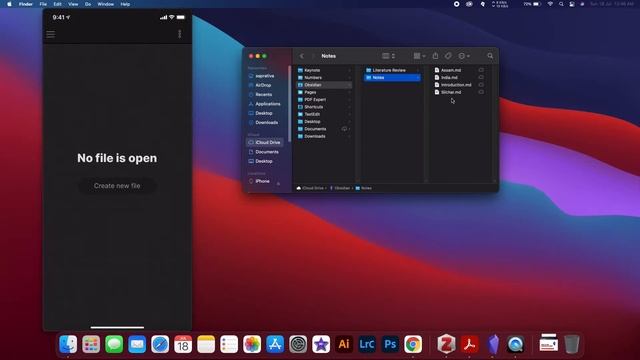
Task: Open the Finder action ellipsis menu
Action: [464, 56]
